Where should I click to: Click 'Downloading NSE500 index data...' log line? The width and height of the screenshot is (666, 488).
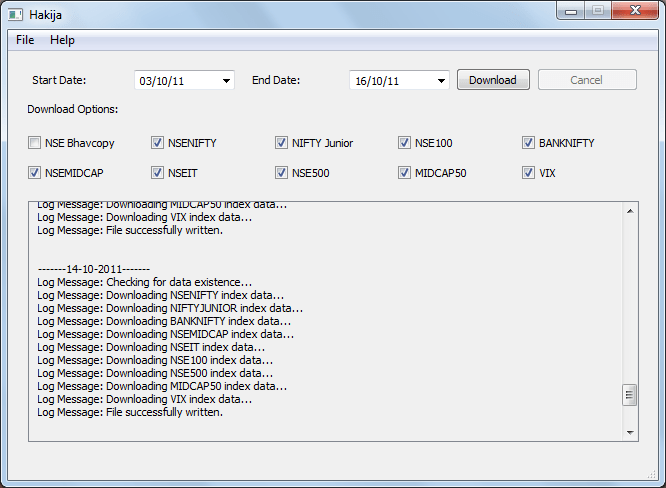(x=155, y=373)
